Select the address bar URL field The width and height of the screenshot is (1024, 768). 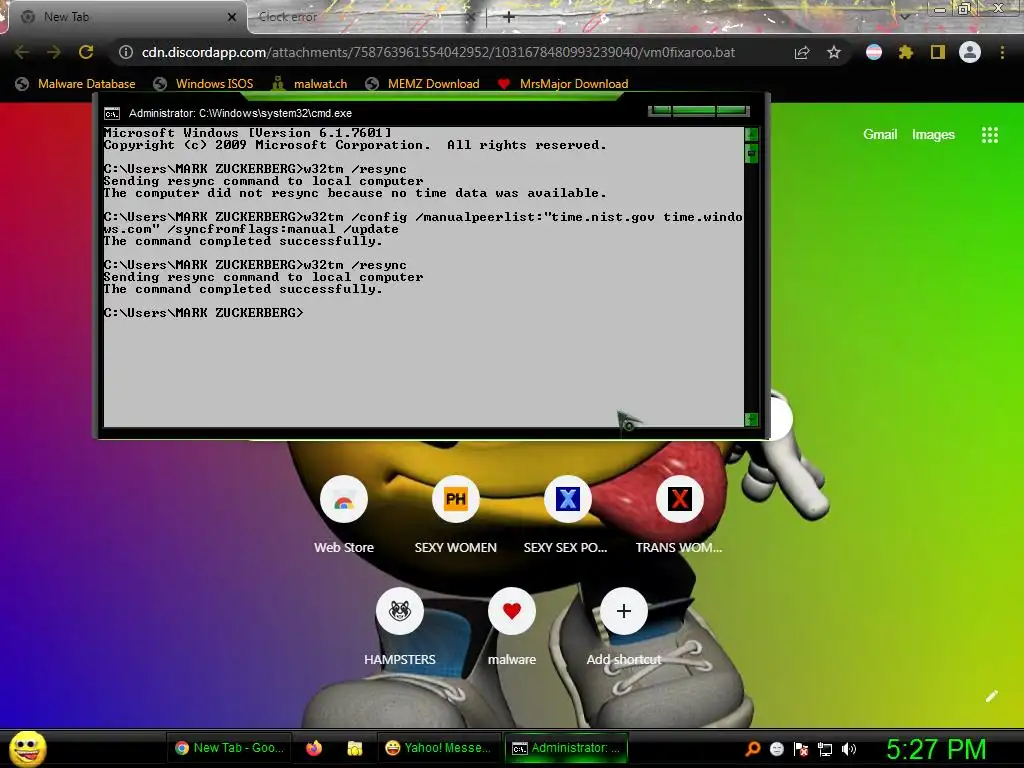(x=438, y=52)
